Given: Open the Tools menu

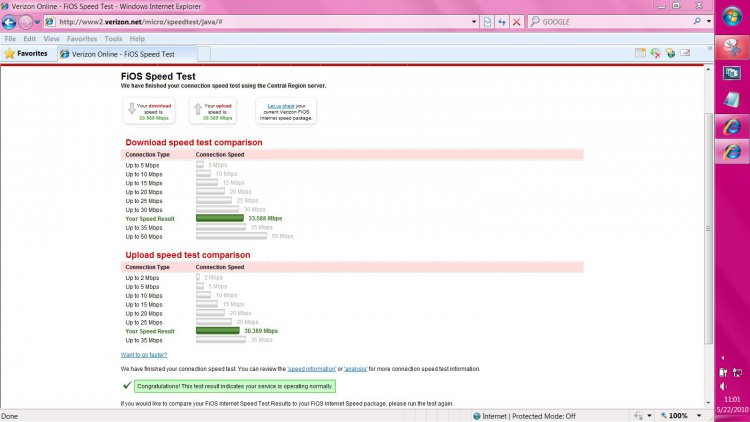Looking at the screenshot, I should pos(113,39).
